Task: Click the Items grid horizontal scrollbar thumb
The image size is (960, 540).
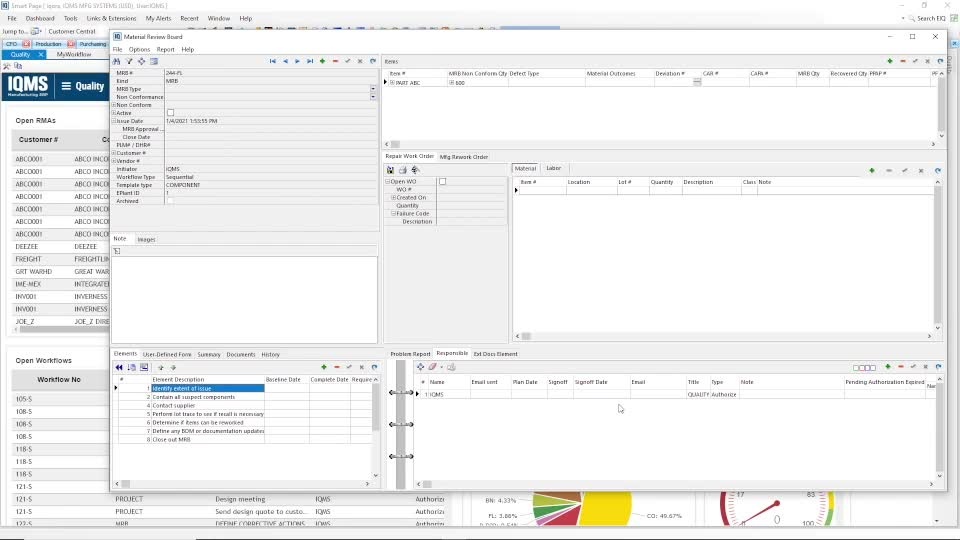Action: [396, 144]
